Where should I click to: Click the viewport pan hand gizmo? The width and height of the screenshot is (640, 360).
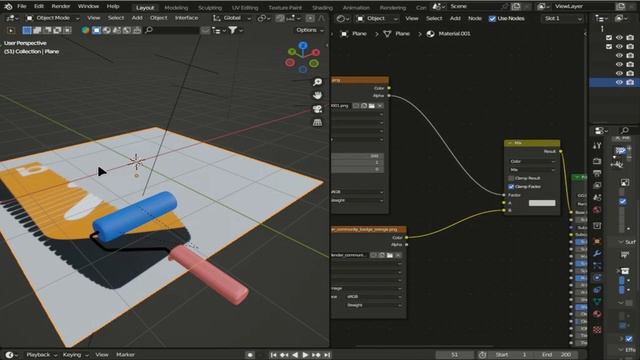click(317, 96)
